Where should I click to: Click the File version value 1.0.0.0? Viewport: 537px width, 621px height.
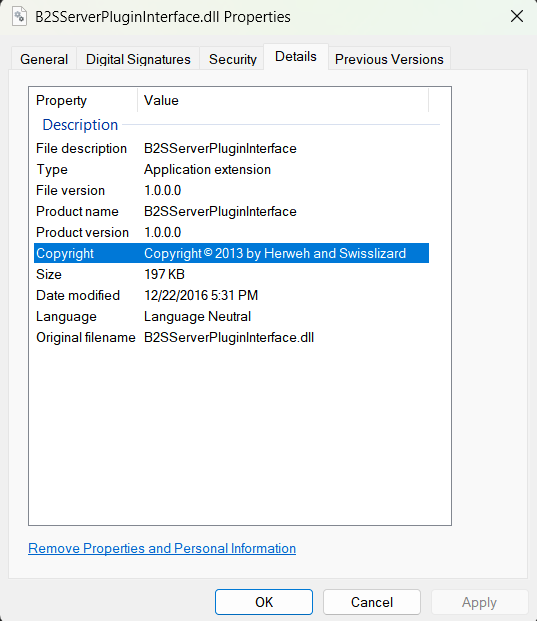[163, 190]
